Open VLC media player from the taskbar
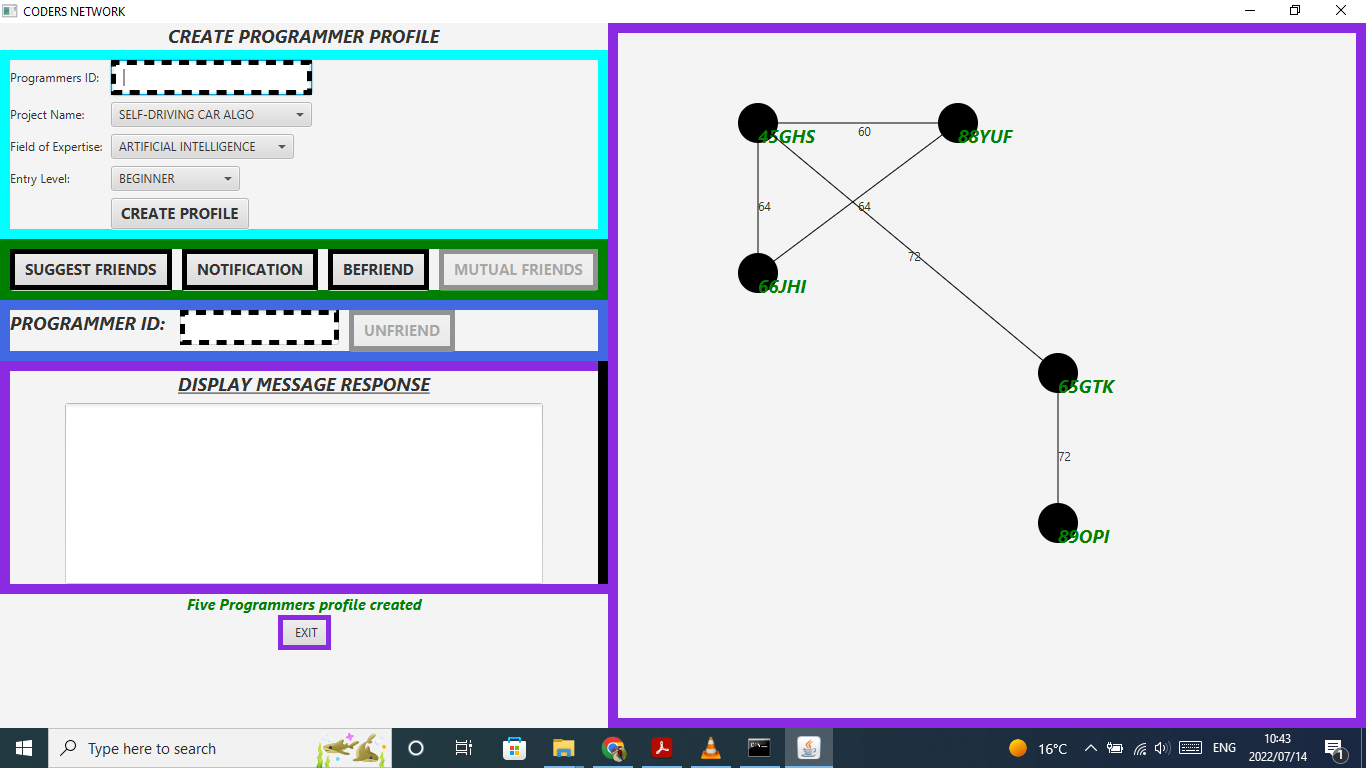The image size is (1366, 768). (x=710, y=748)
